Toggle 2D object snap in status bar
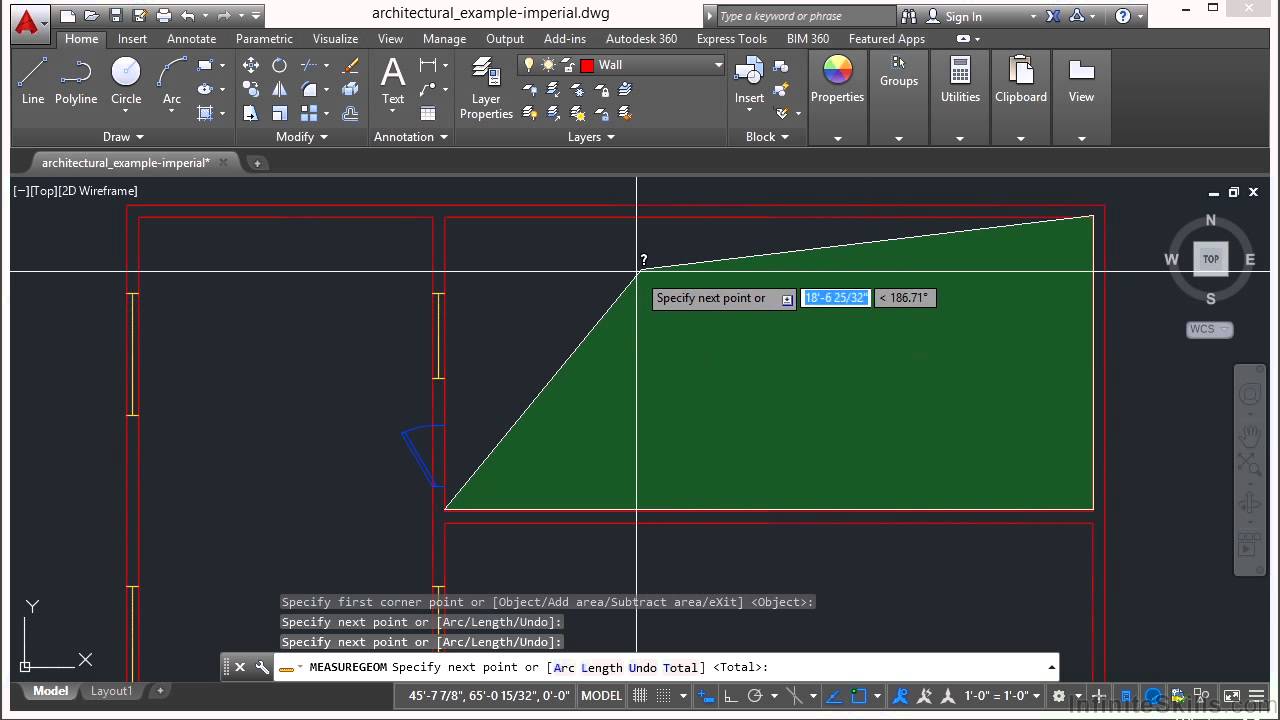Viewport: 1280px width, 720px height. pos(858,696)
